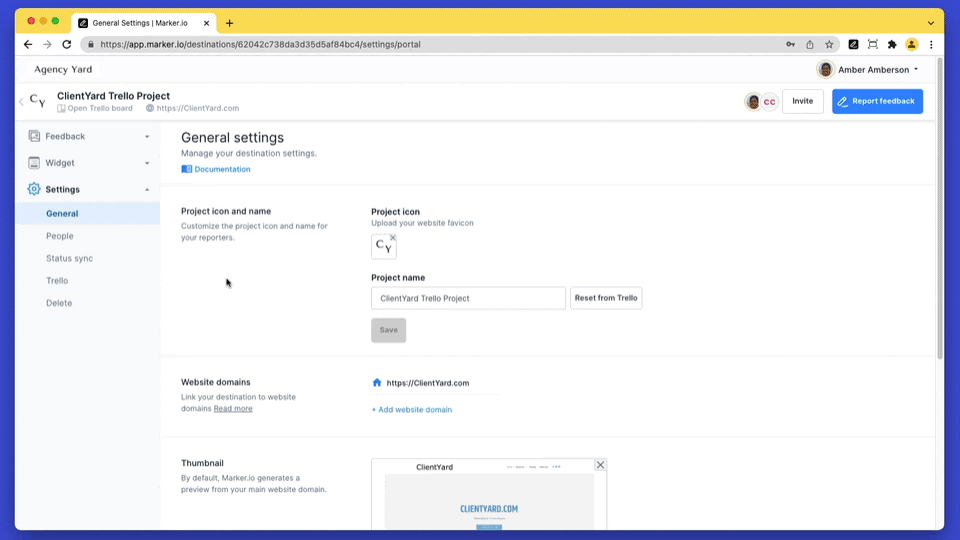
Task: Click the CC member avatar
Action: tap(770, 102)
